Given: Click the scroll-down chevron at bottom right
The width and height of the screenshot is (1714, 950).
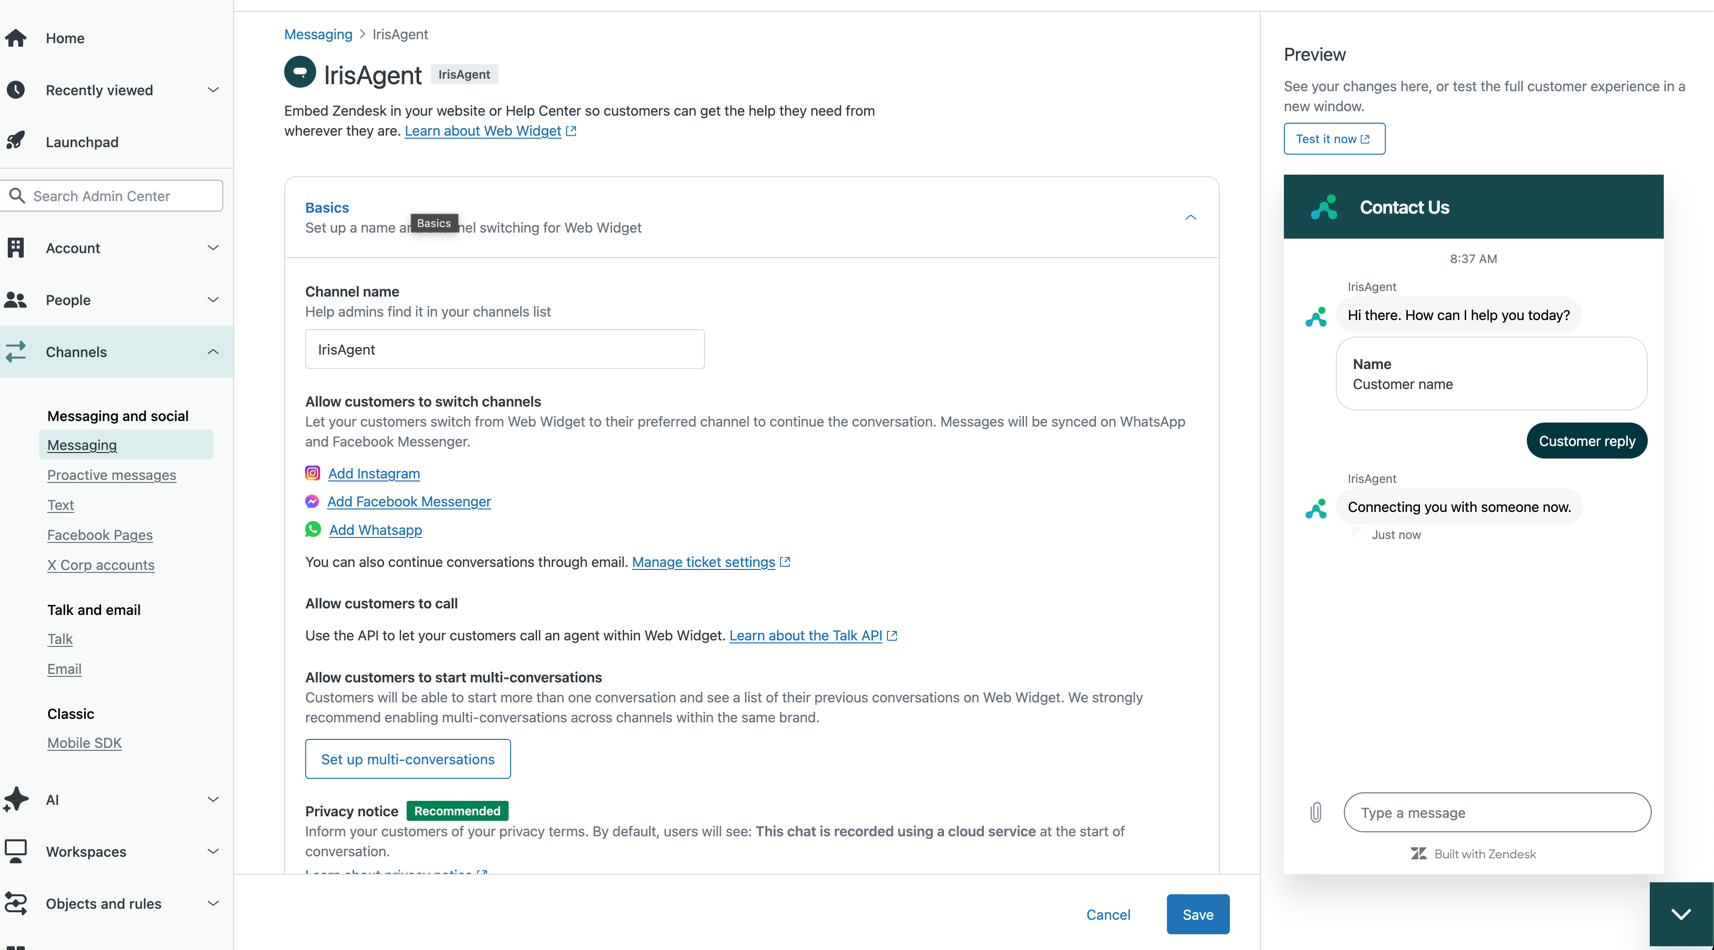Looking at the screenshot, I should tap(1680, 913).
